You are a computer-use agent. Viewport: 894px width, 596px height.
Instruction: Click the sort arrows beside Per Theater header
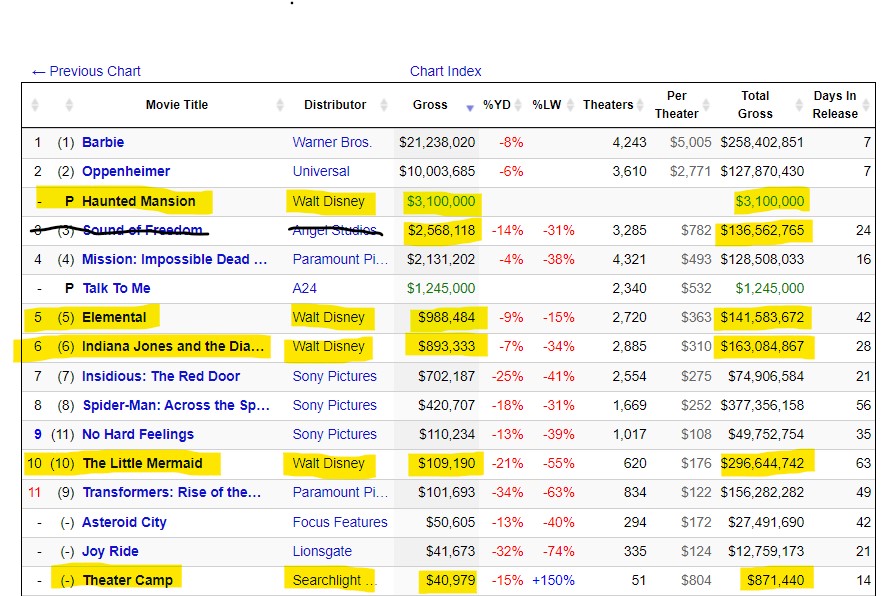pyautogui.click(x=712, y=105)
